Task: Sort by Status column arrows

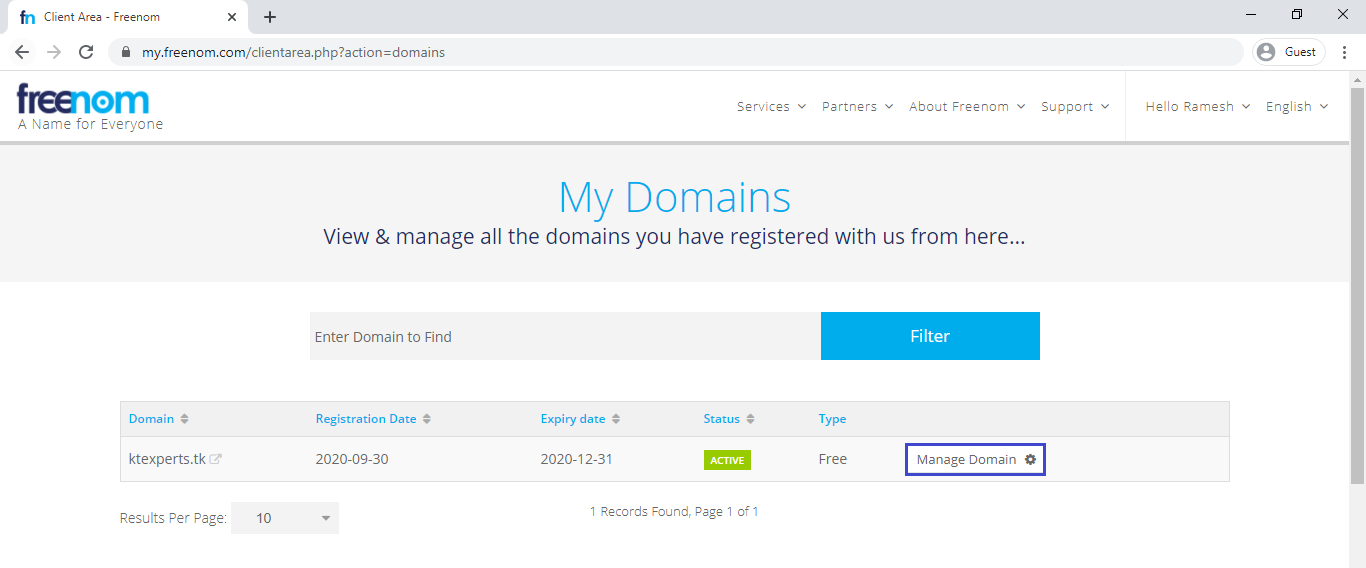Action: 750,419
